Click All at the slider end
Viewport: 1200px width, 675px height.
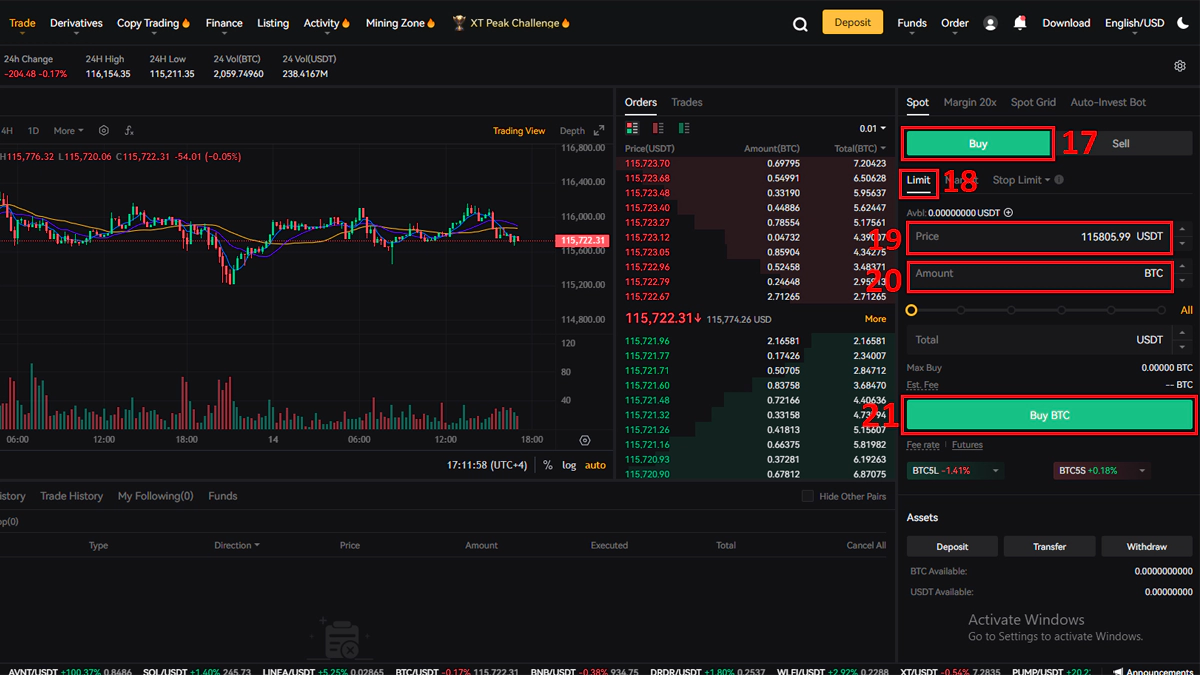(1187, 310)
